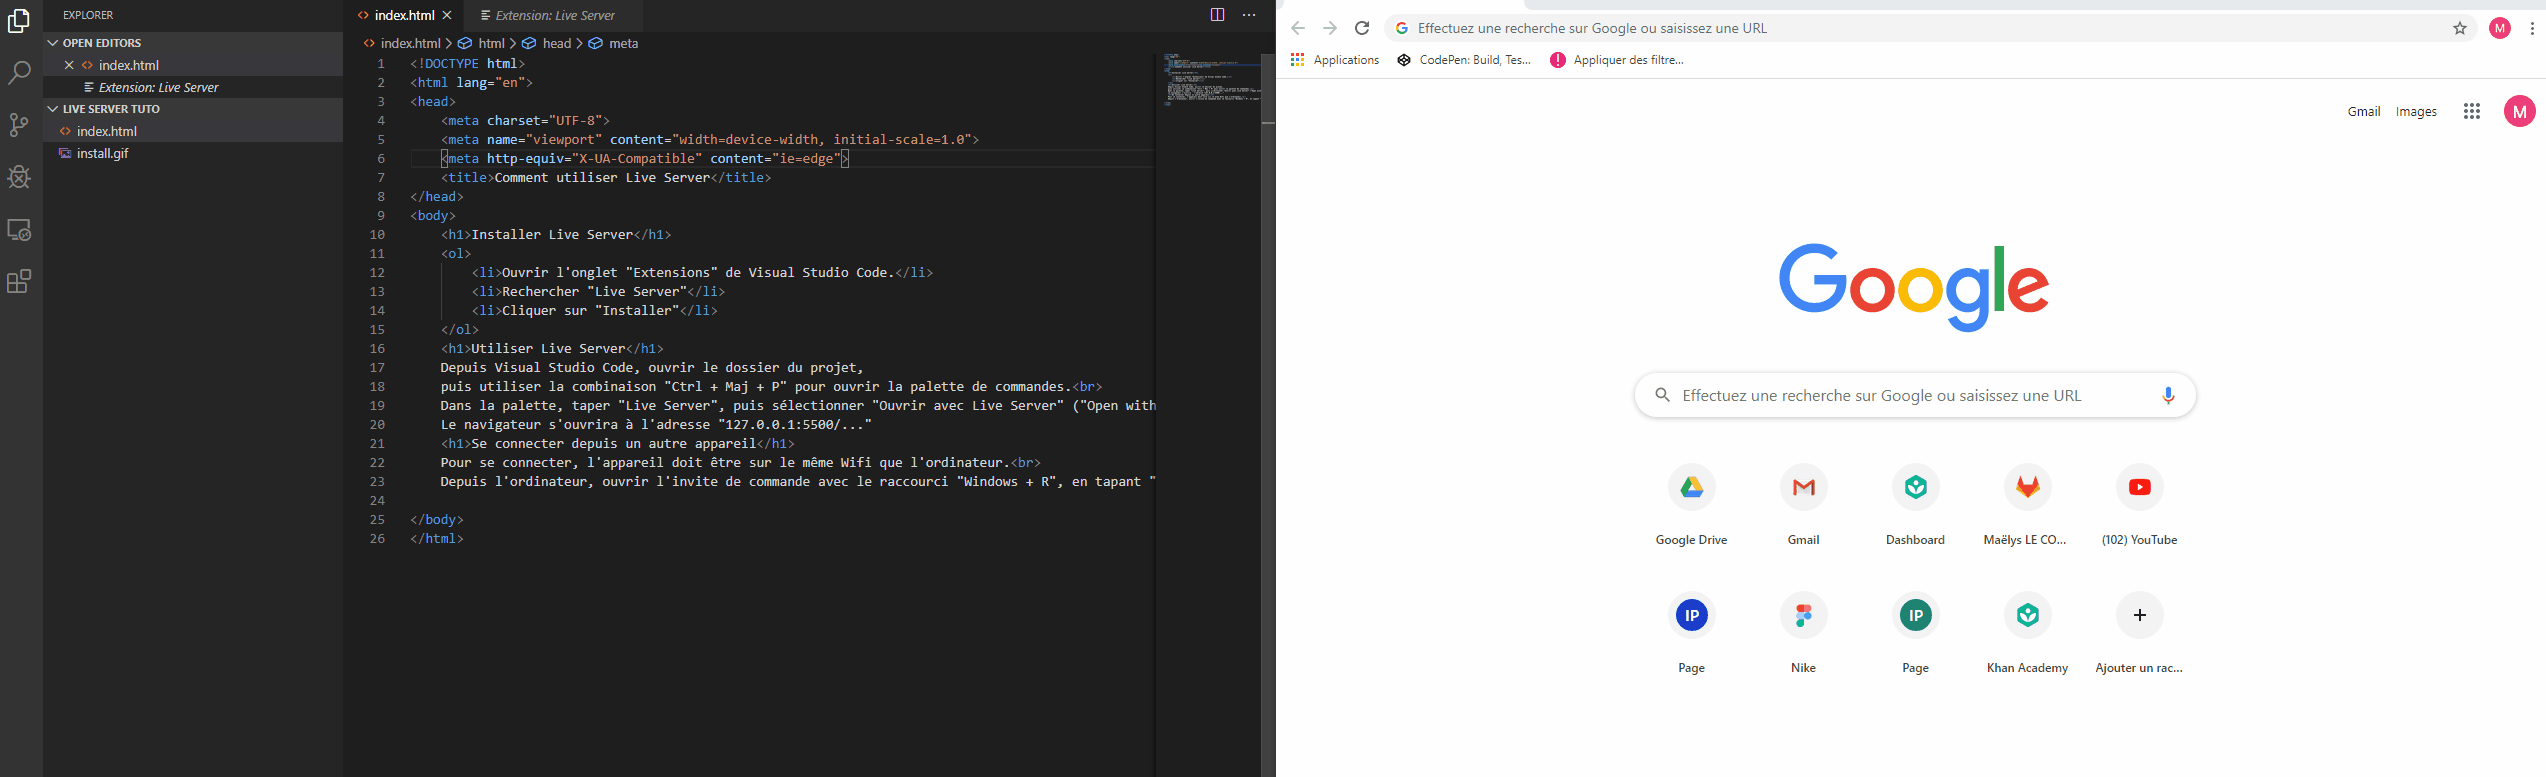Open the Explorer view in VS Code activity bar

19,20
